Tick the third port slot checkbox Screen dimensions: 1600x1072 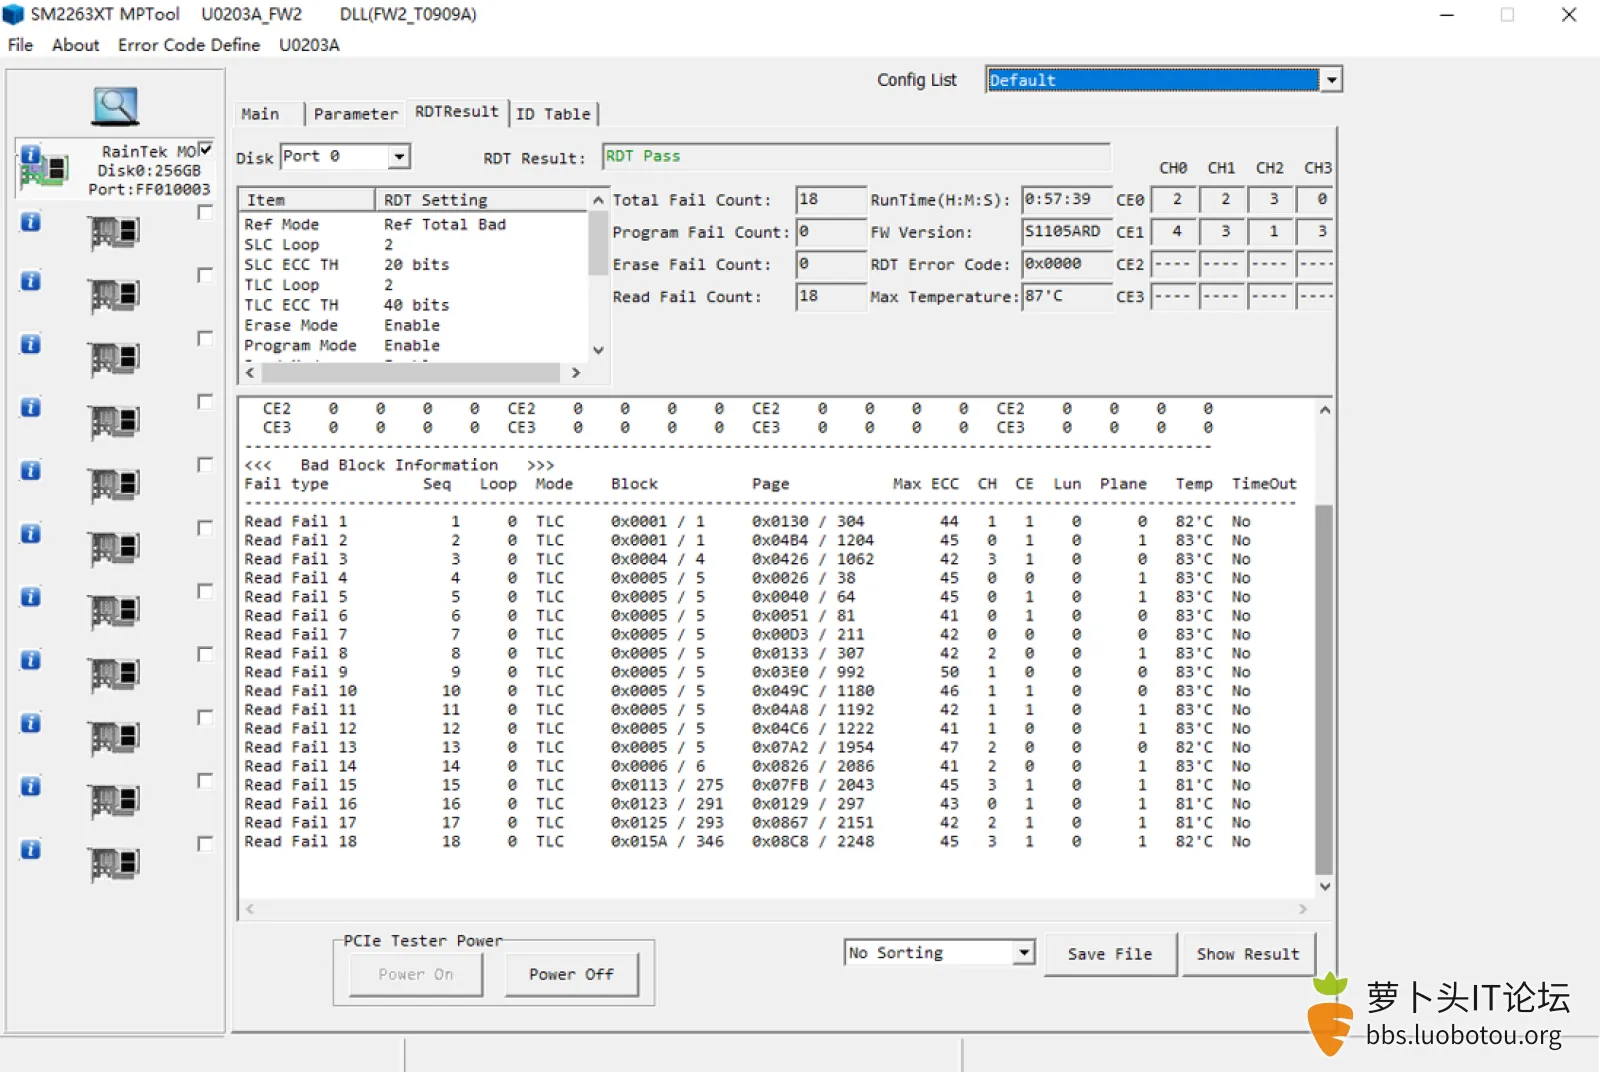point(205,275)
